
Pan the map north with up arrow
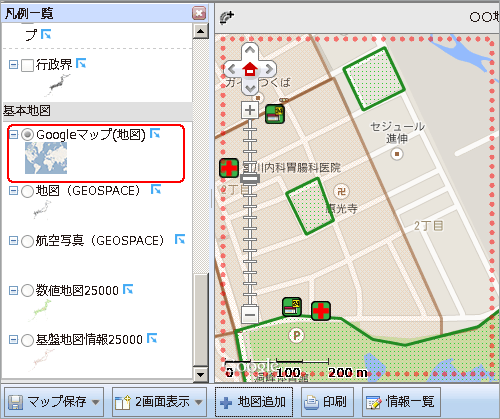250,50
